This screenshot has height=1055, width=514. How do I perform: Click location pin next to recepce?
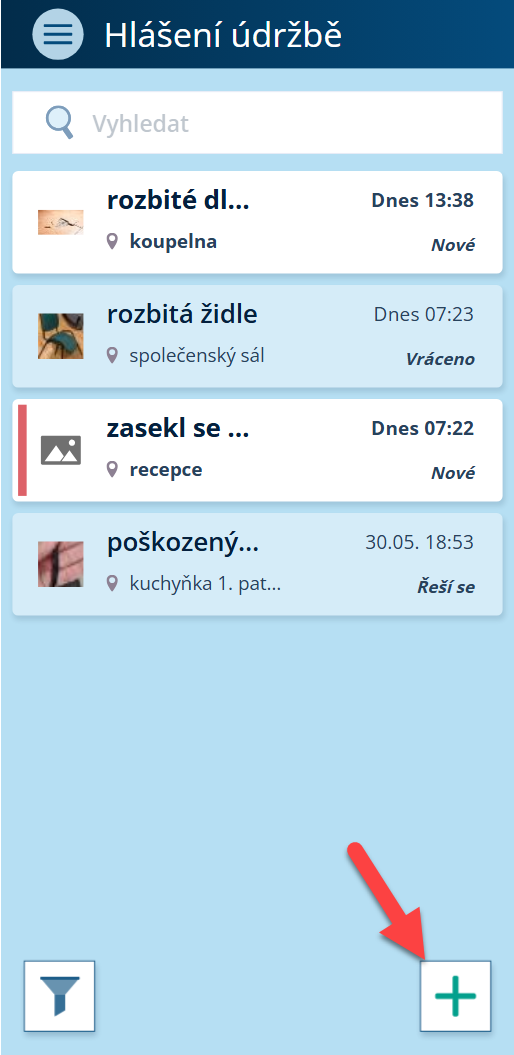tap(112, 470)
